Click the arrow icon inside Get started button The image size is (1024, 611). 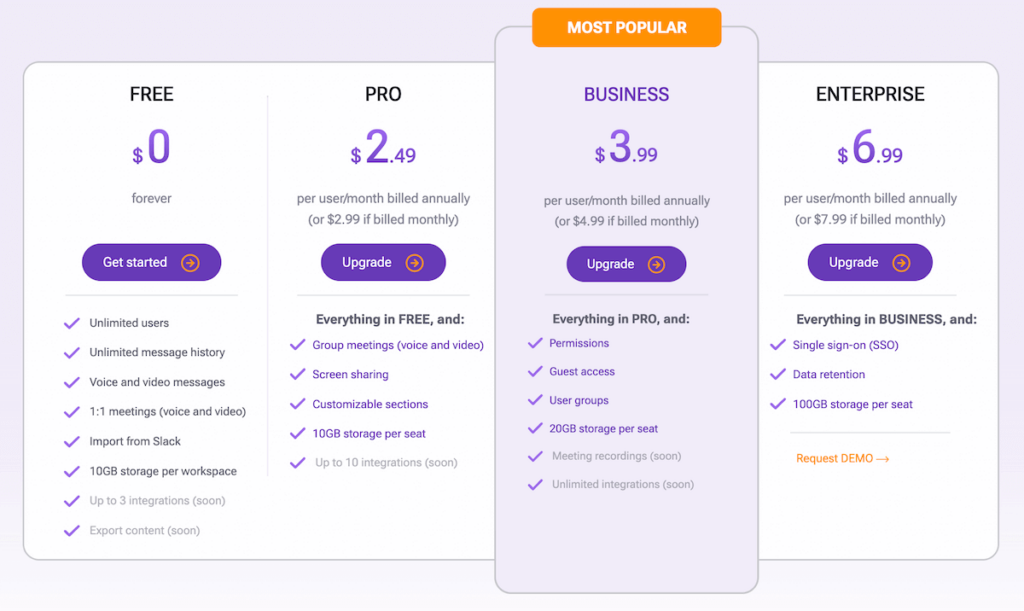click(x=188, y=262)
